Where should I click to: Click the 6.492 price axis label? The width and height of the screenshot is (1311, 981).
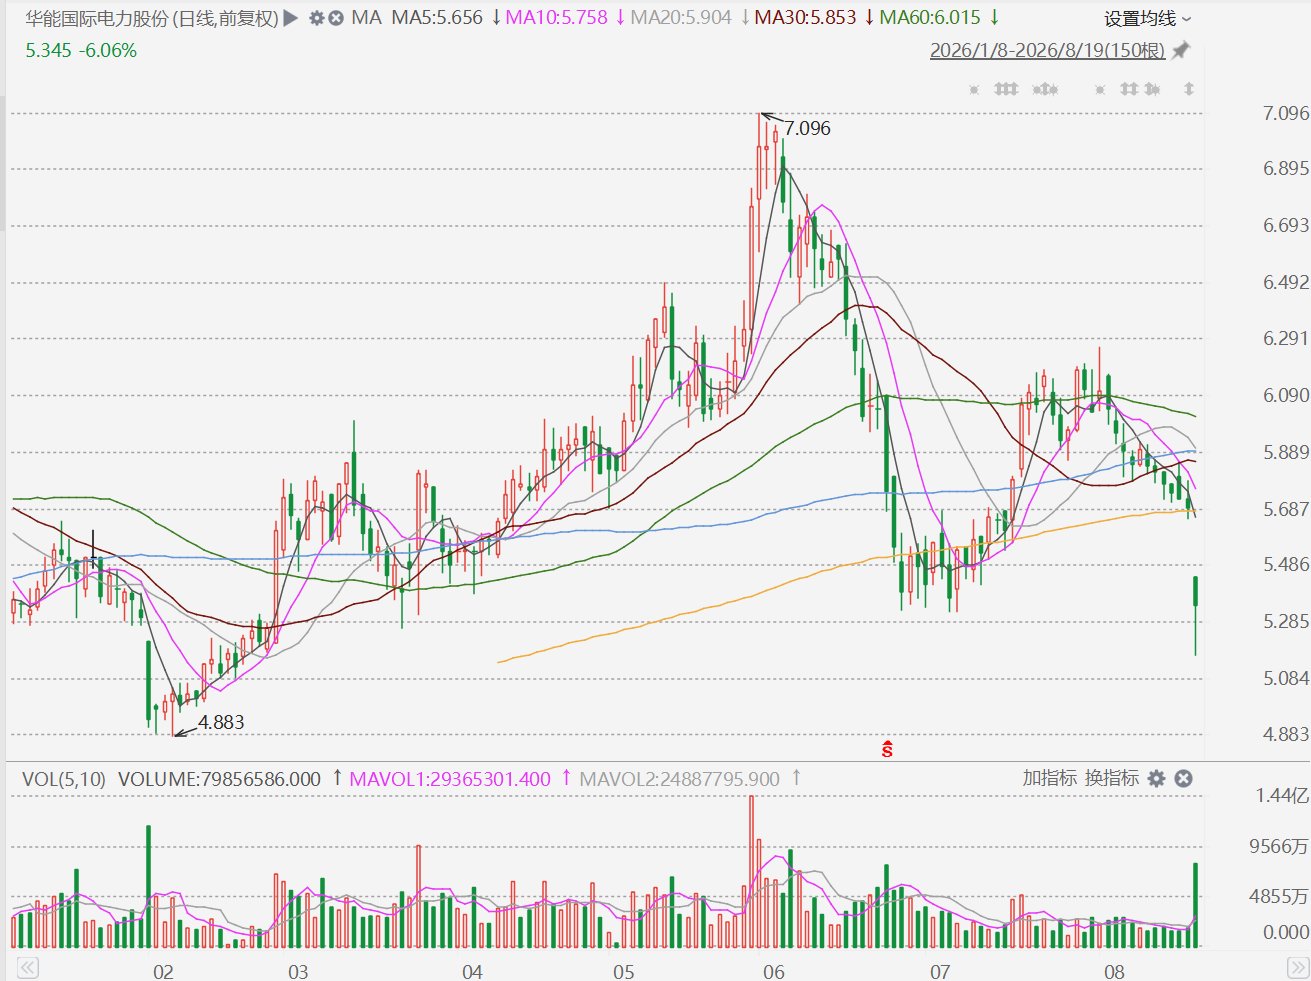pos(1286,282)
